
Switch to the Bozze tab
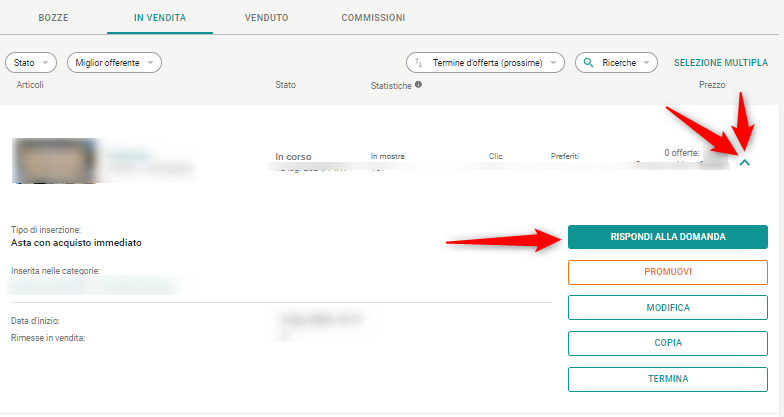60,18
